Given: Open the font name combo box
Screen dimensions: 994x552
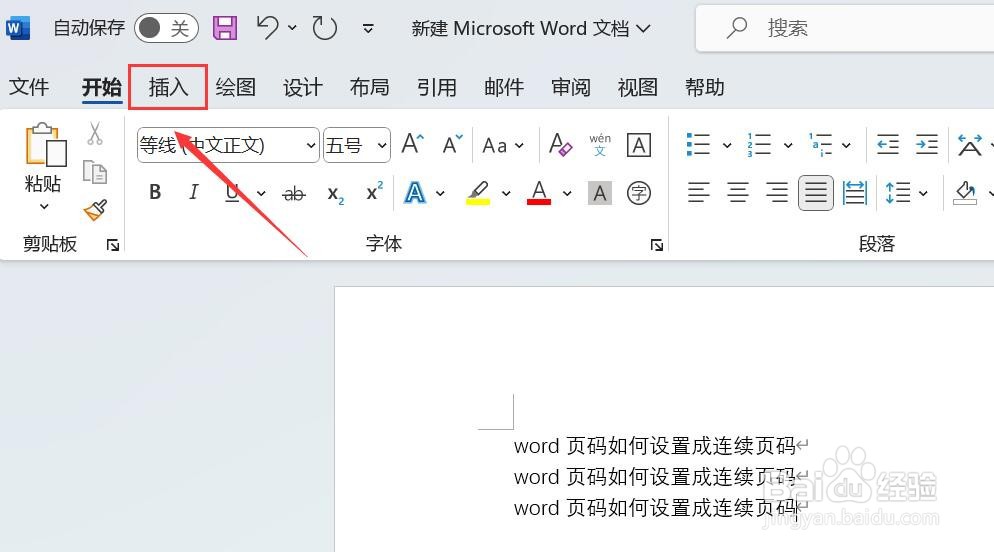Looking at the screenshot, I should 228,145.
